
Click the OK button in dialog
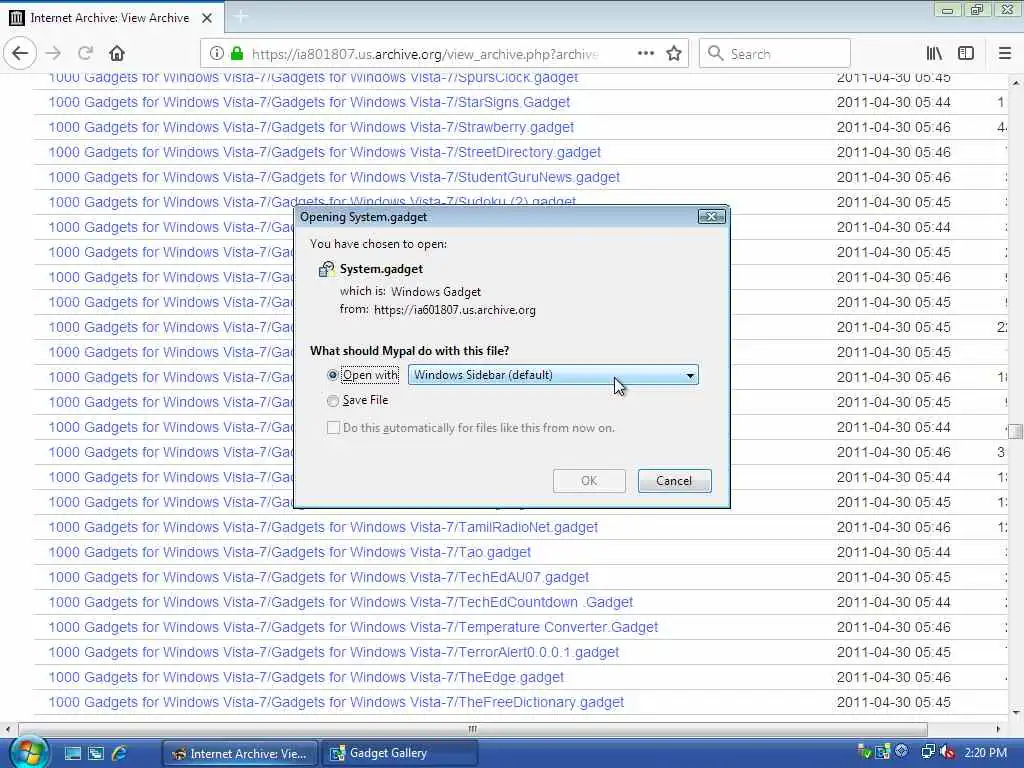[589, 481]
